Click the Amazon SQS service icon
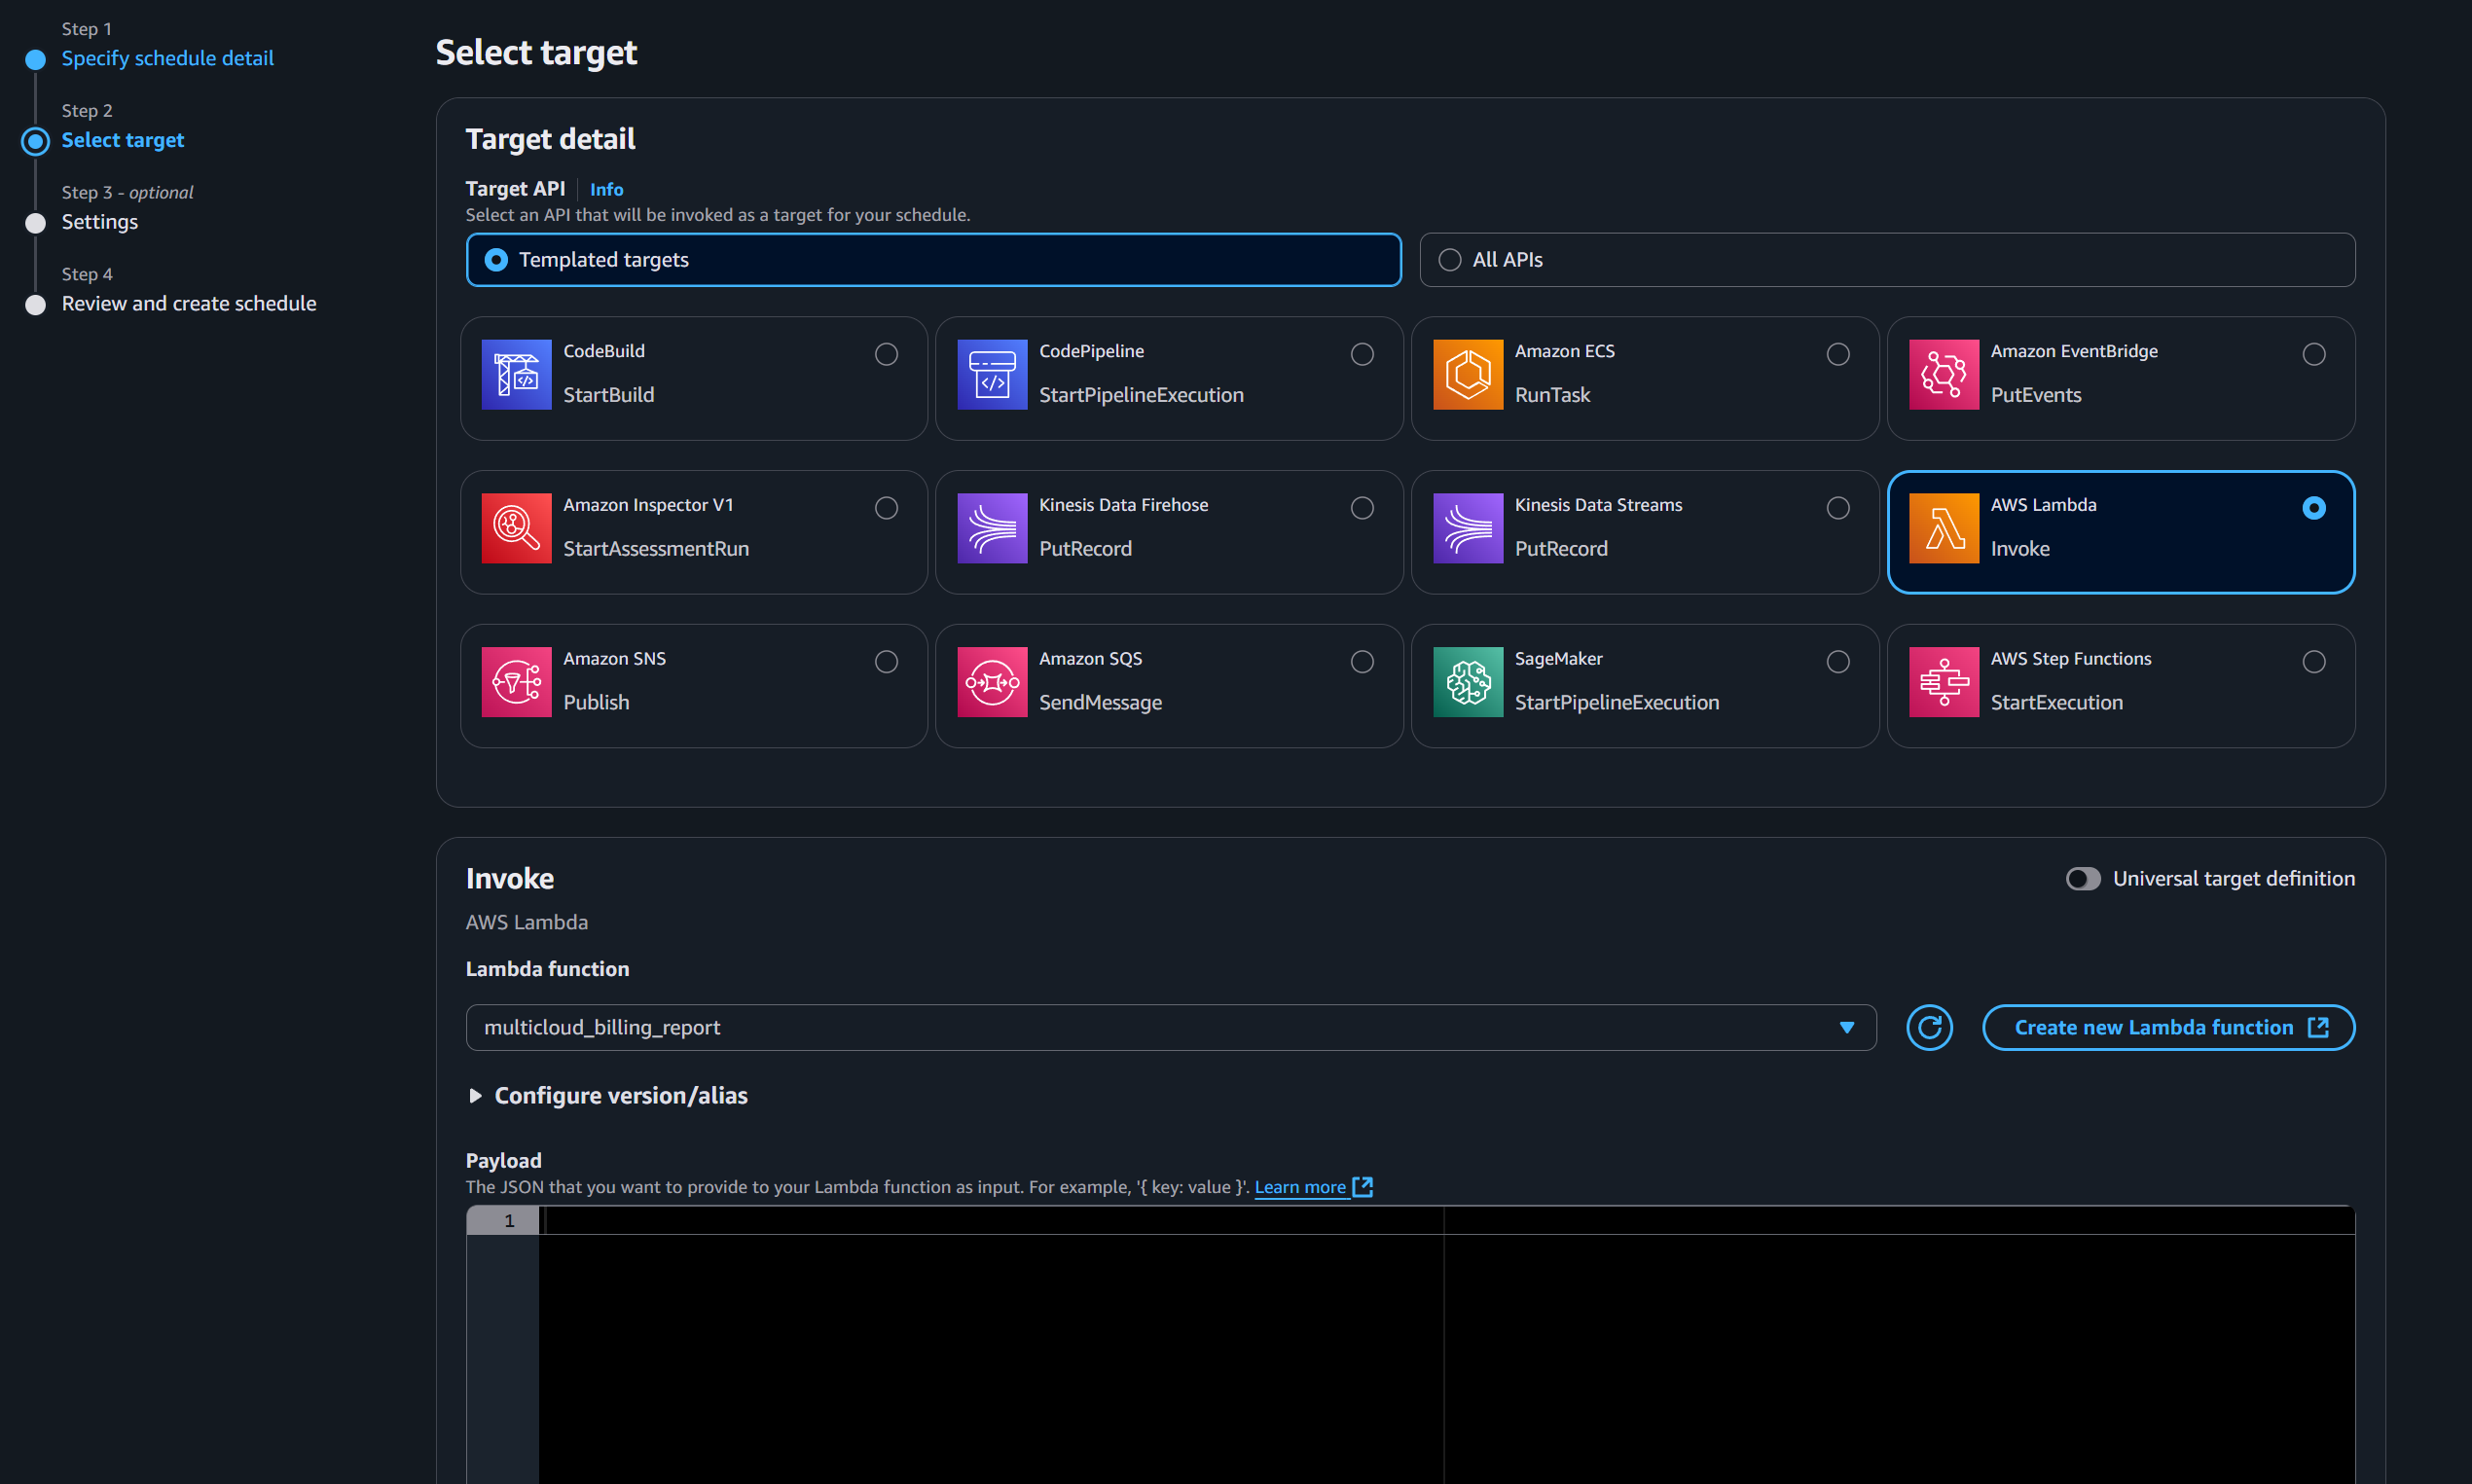 click(992, 682)
